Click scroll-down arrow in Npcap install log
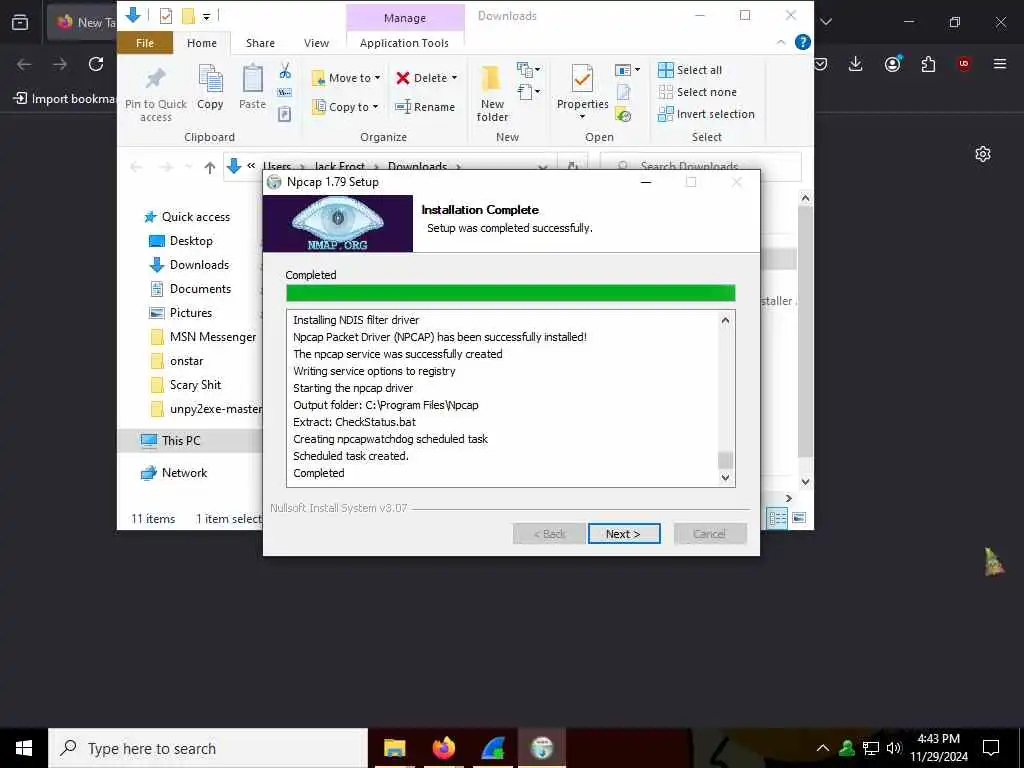 (725, 477)
